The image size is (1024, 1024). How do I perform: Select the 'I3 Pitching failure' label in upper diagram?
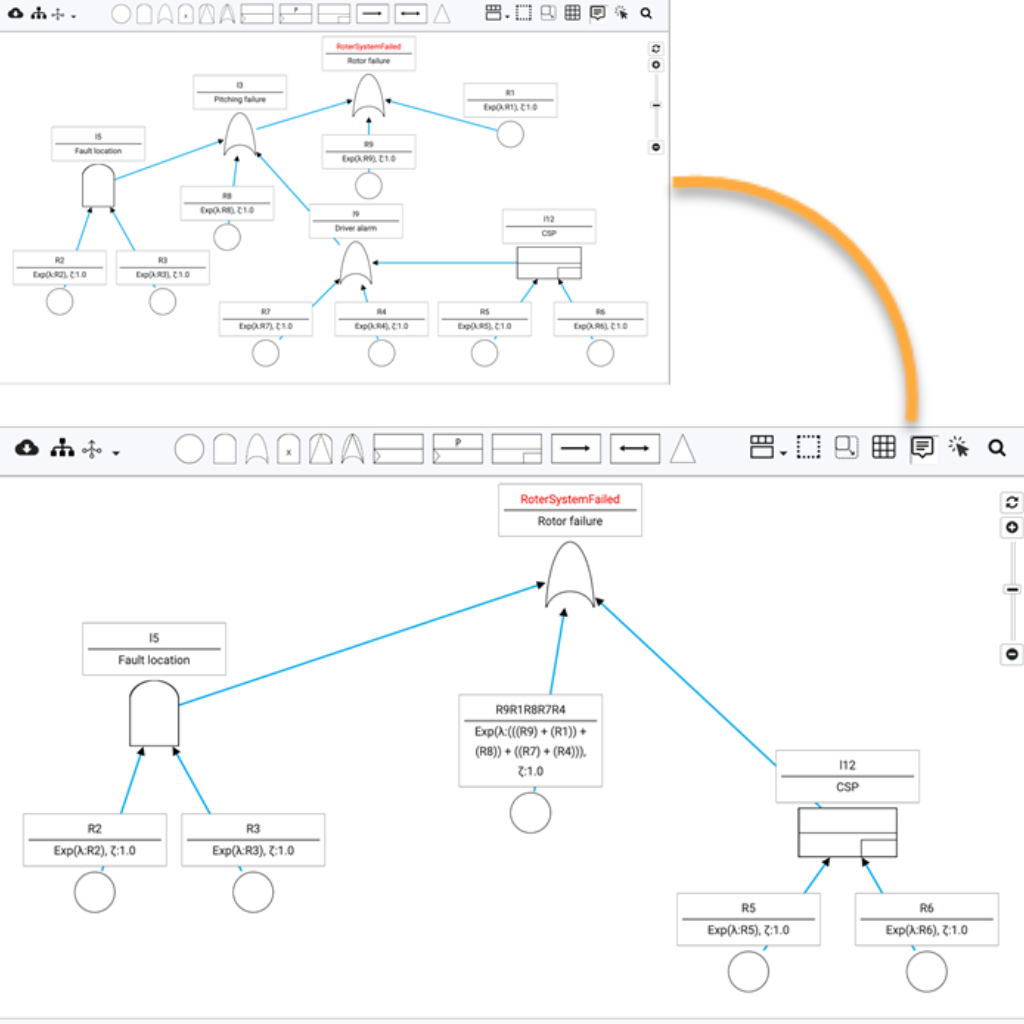[x=240, y=92]
